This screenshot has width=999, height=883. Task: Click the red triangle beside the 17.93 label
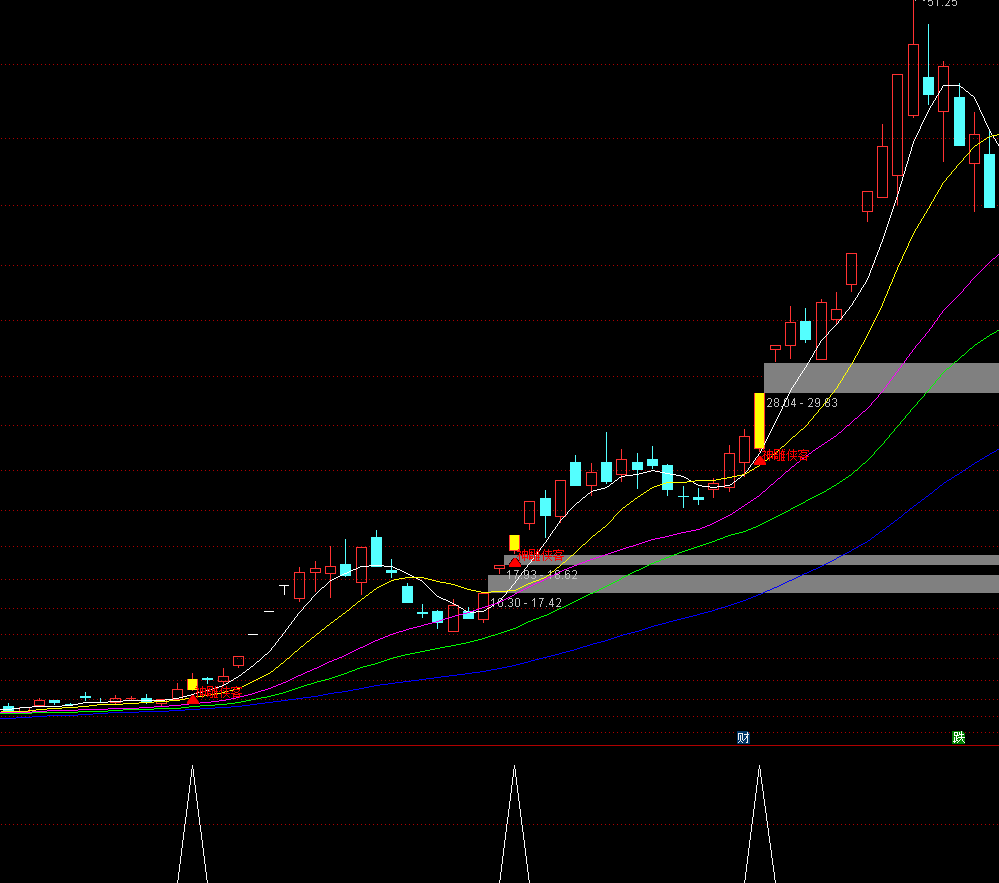click(515, 562)
